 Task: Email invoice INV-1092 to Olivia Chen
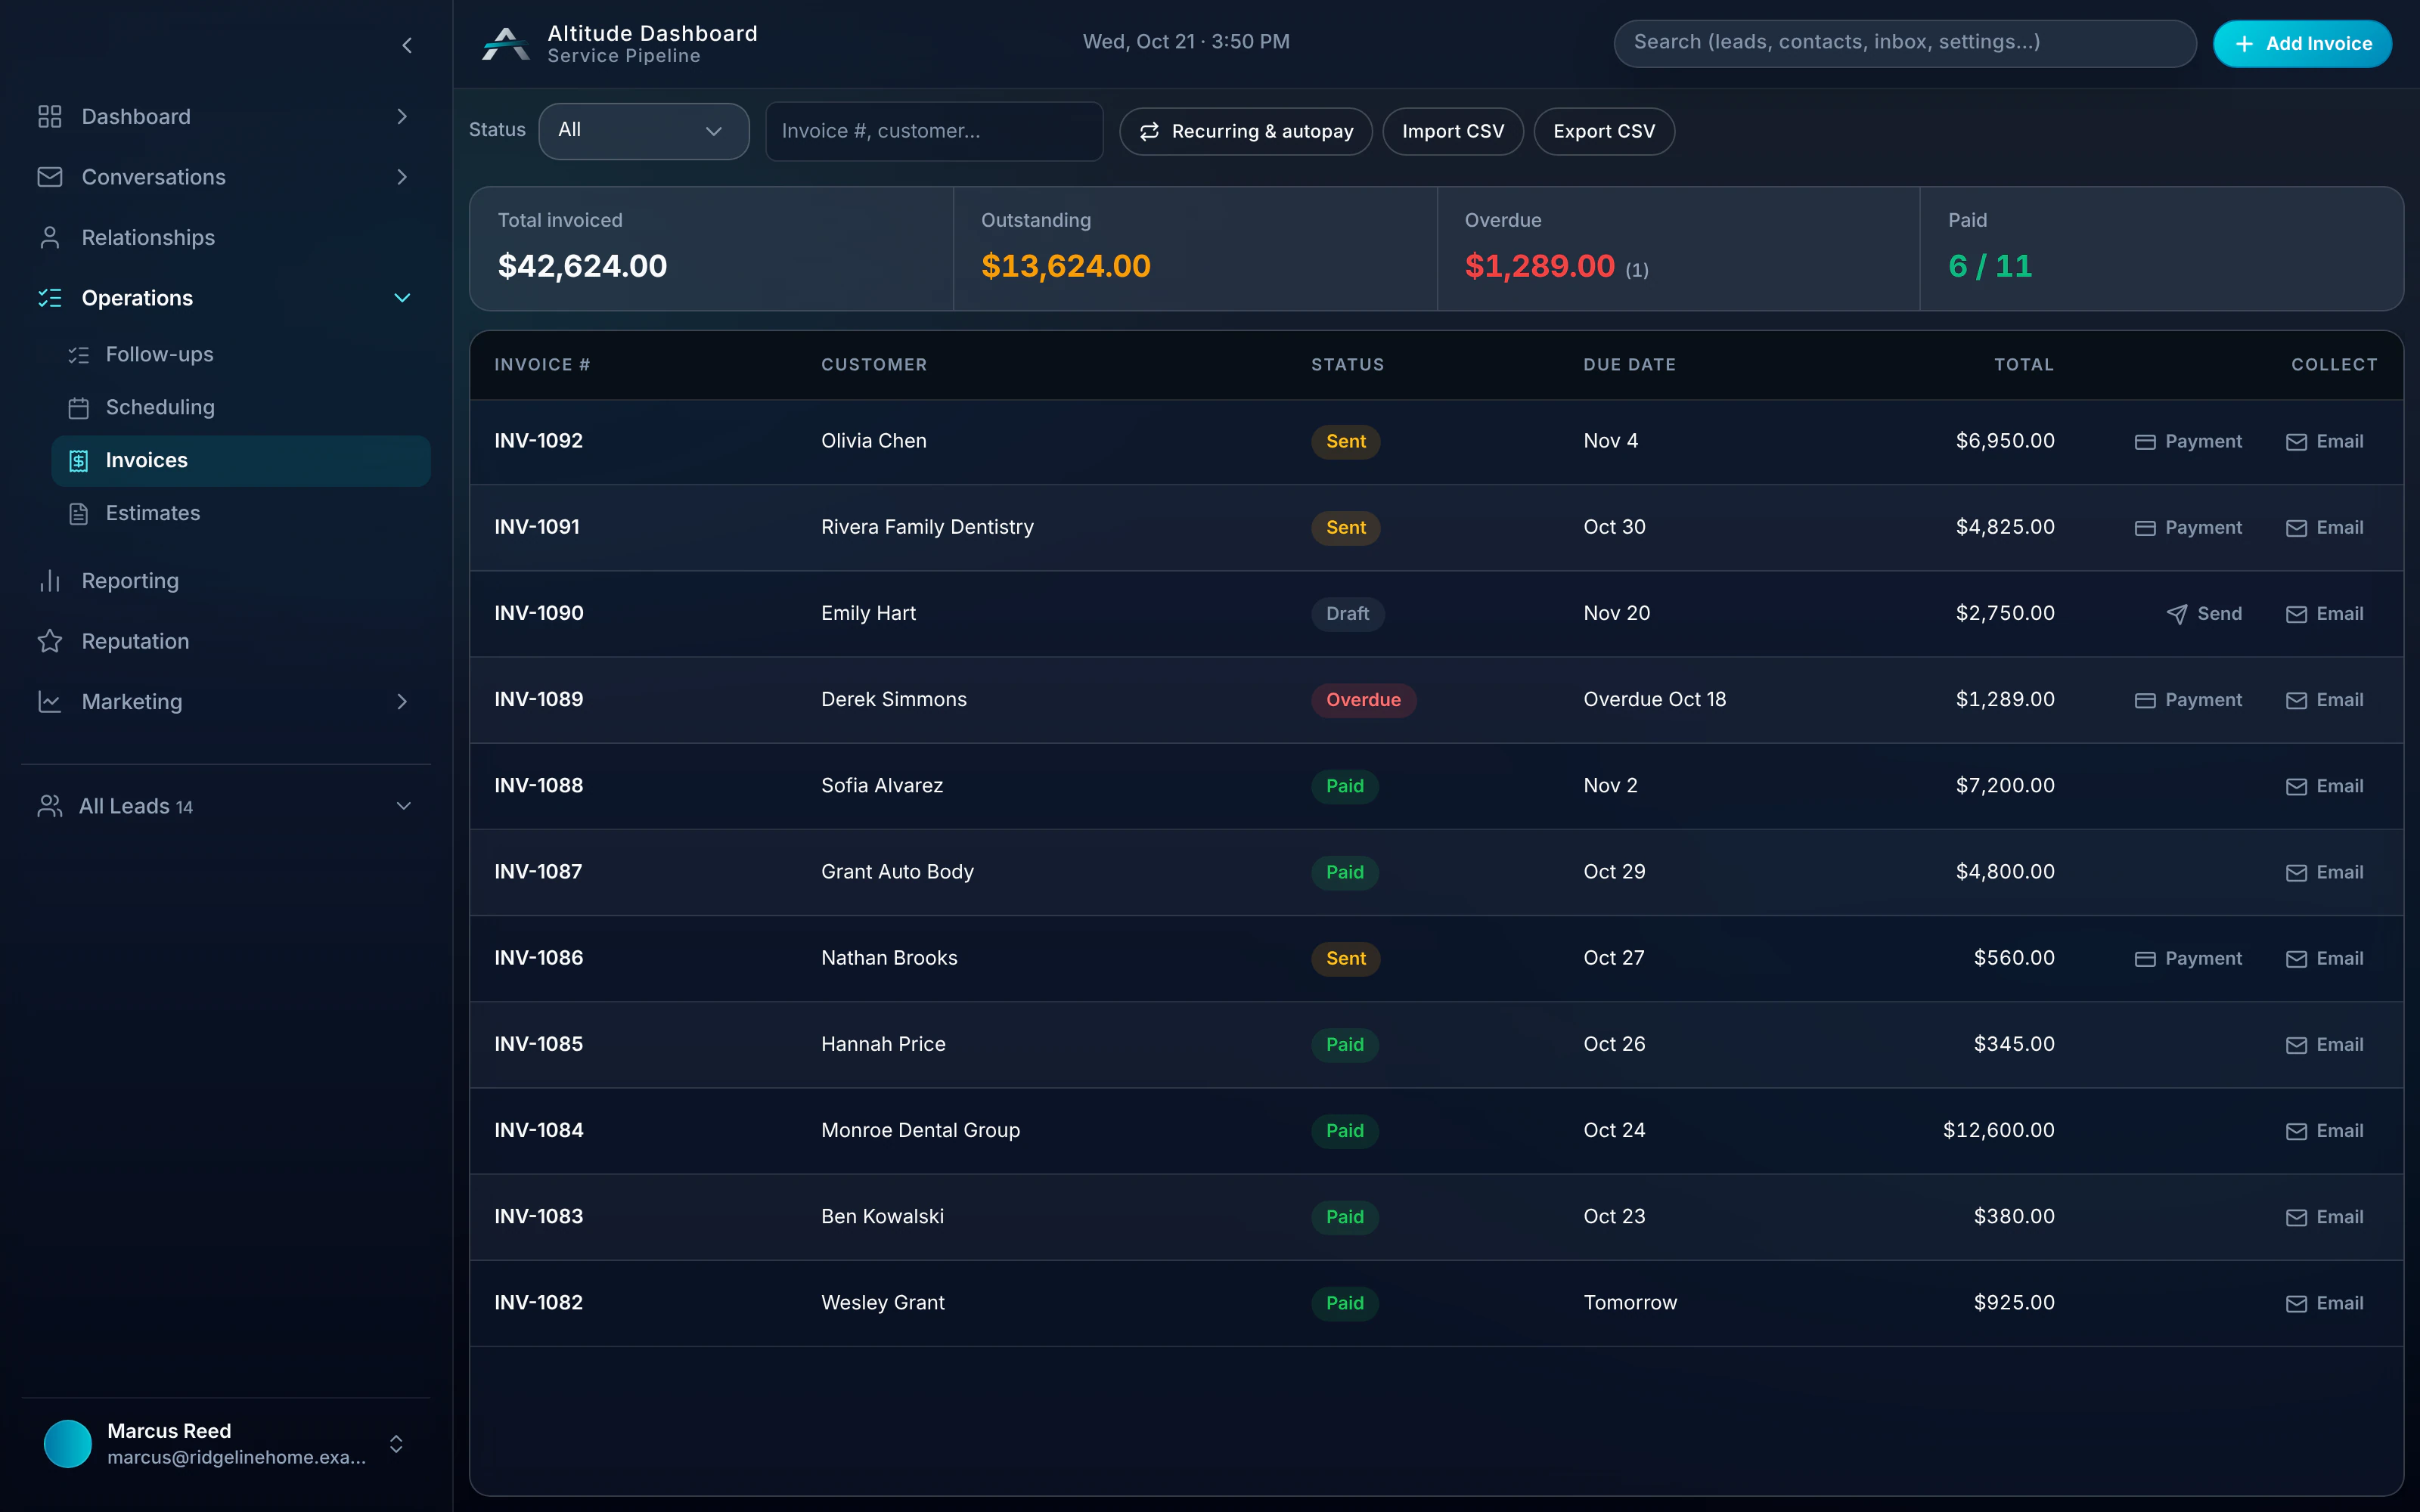[2324, 441]
